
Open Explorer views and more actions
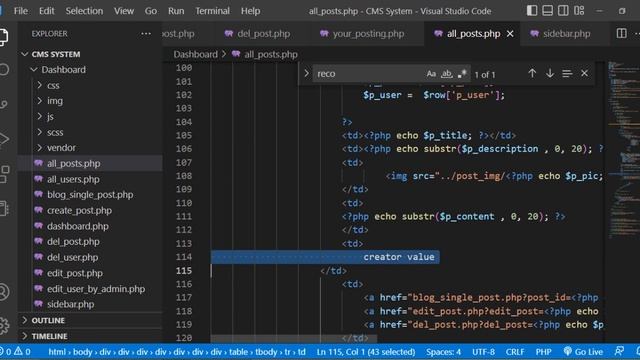(146, 33)
